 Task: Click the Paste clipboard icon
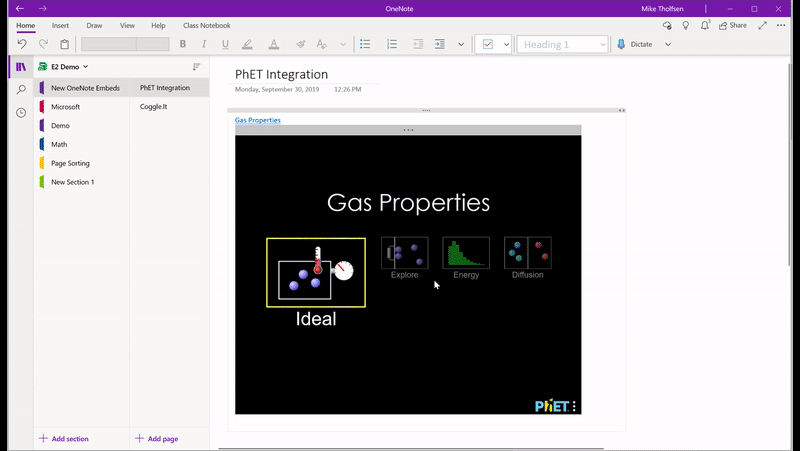pos(64,44)
